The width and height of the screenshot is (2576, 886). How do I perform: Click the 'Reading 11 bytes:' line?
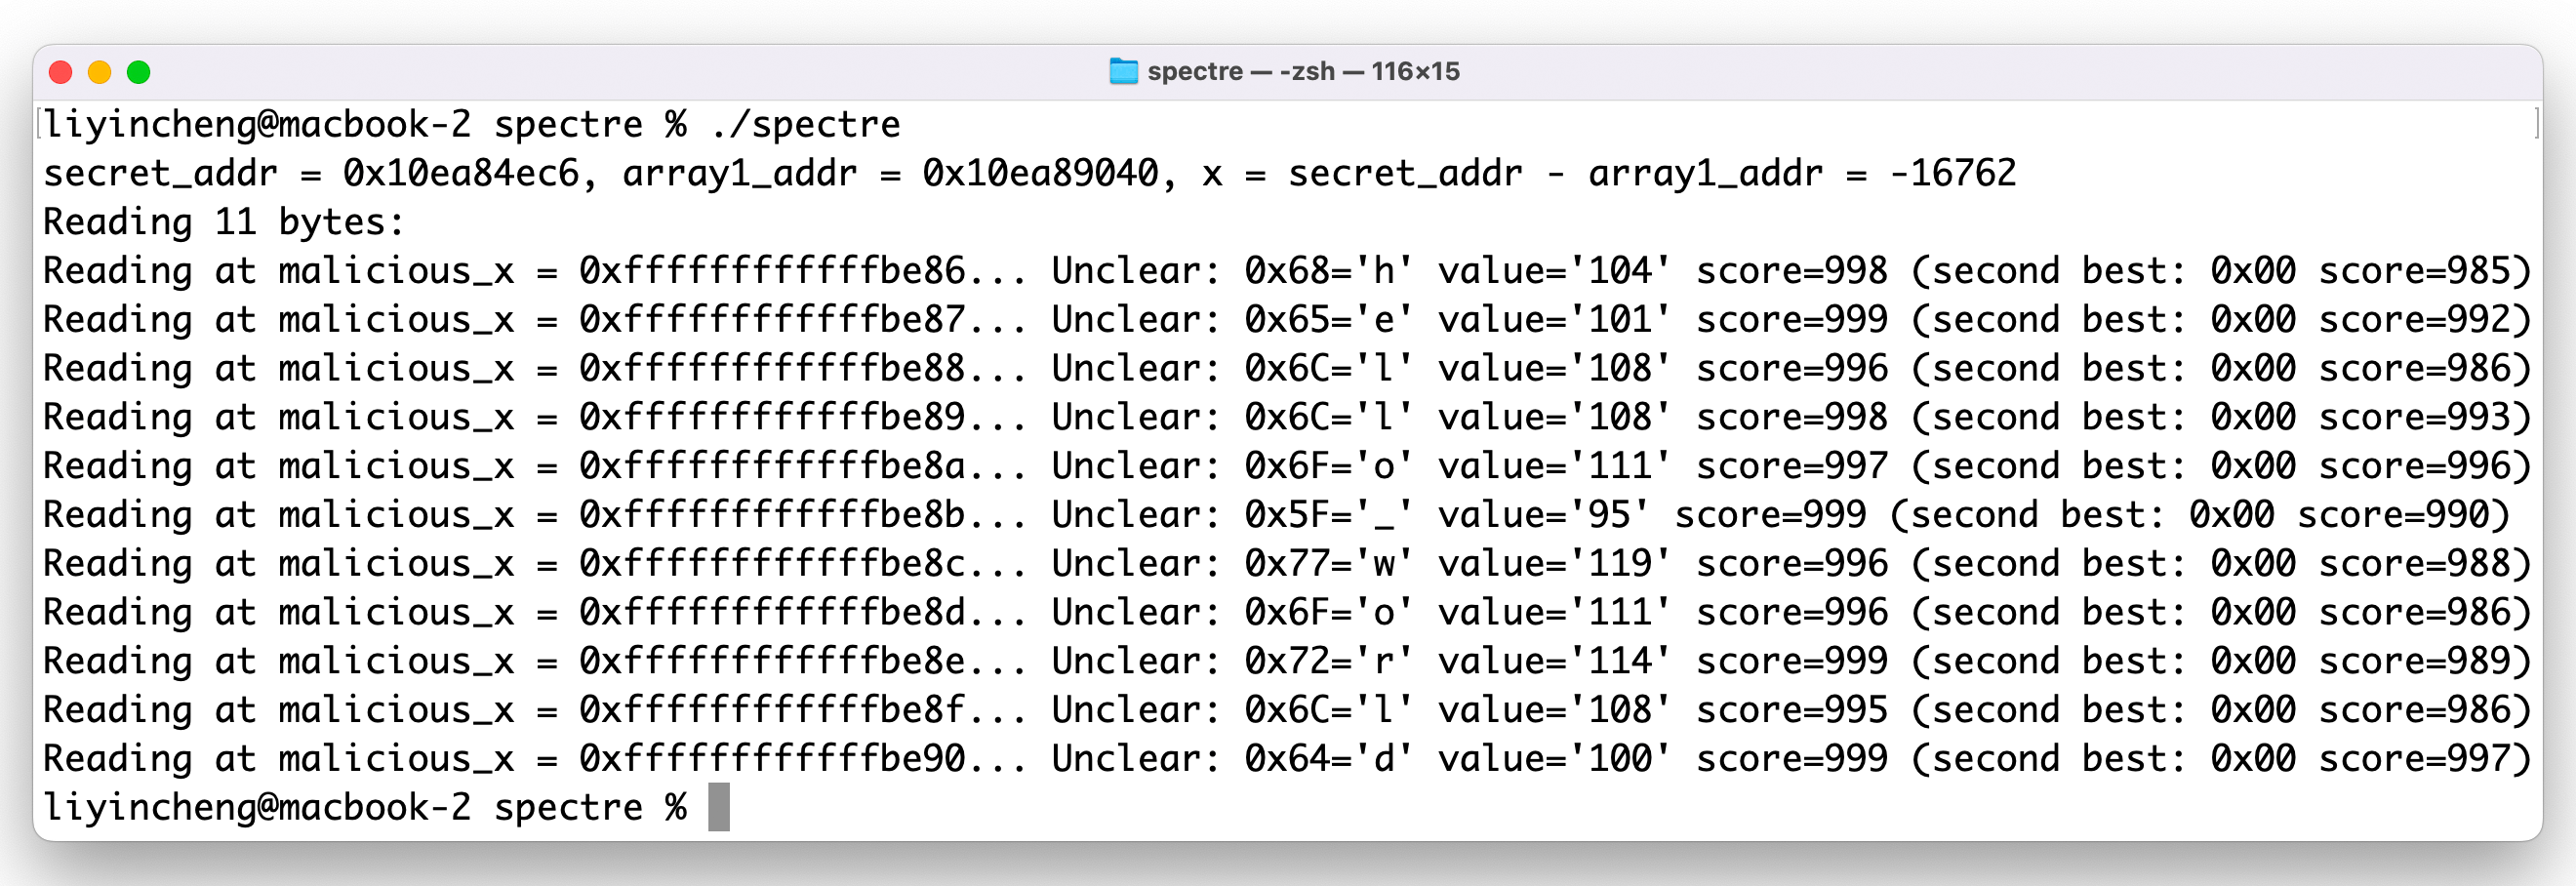223,222
